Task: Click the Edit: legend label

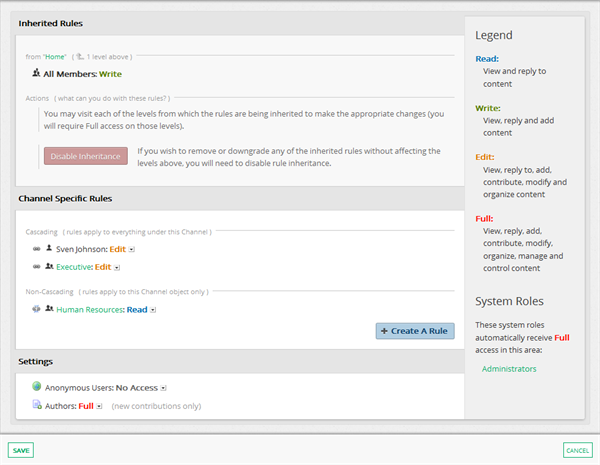Action: point(485,157)
